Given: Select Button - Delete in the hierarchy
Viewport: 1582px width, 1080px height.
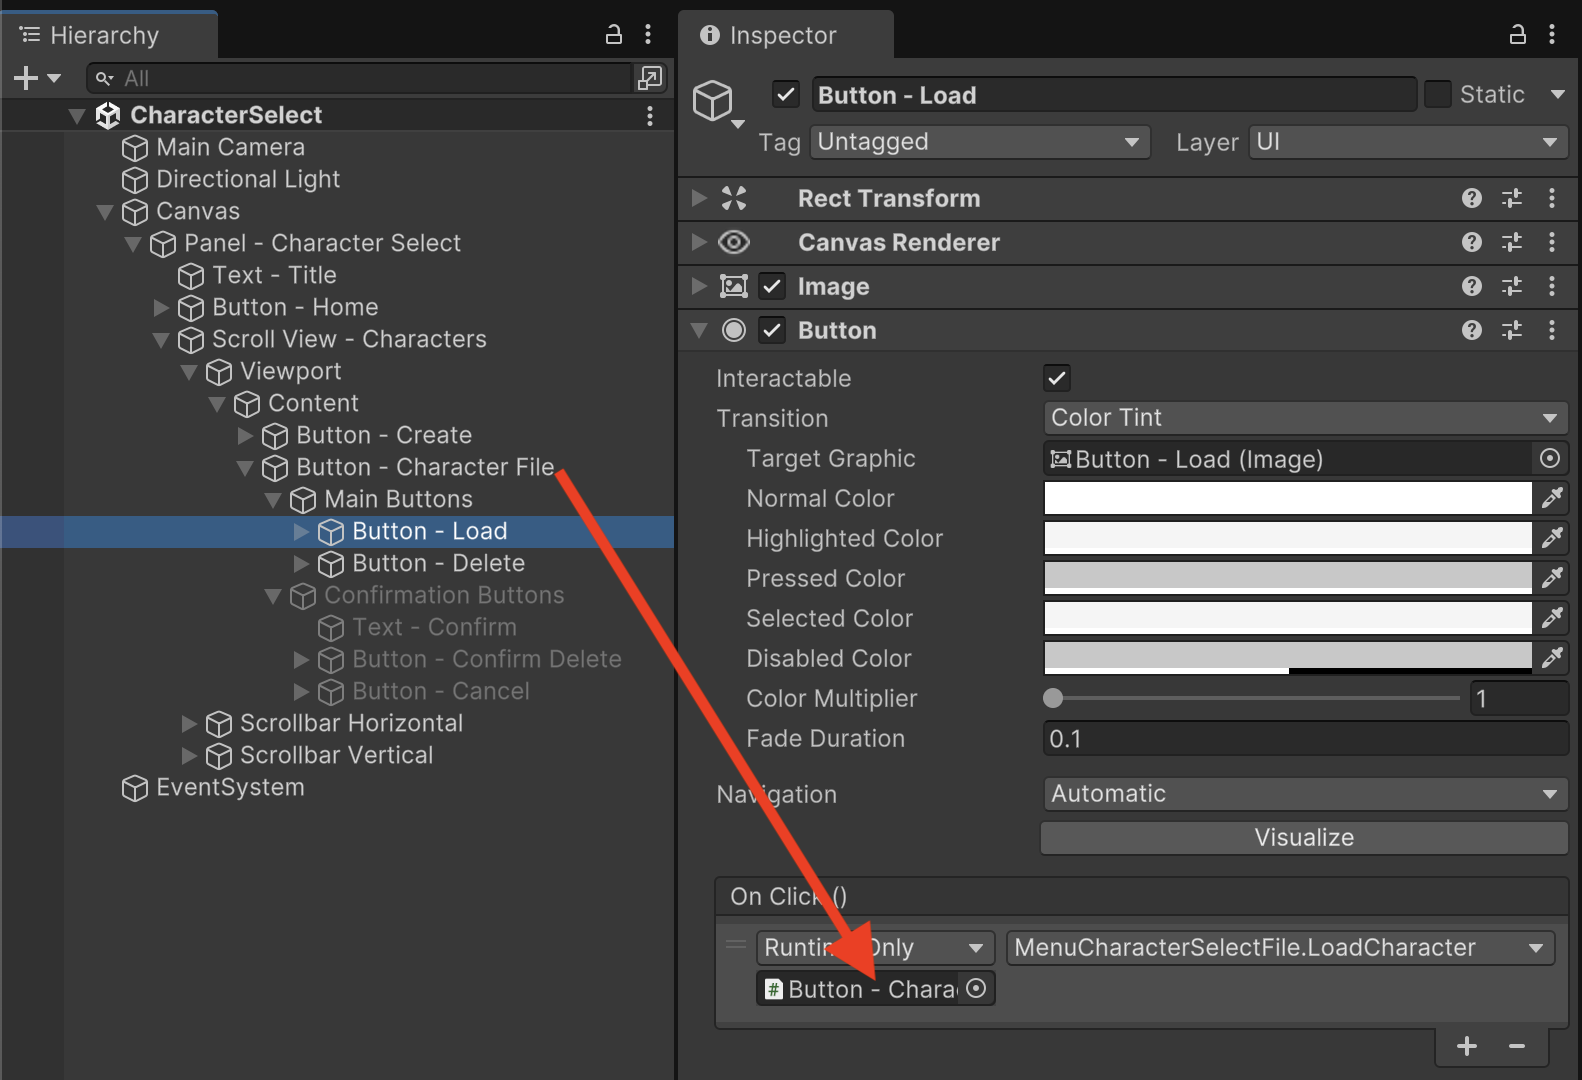Looking at the screenshot, I should 438,563.
